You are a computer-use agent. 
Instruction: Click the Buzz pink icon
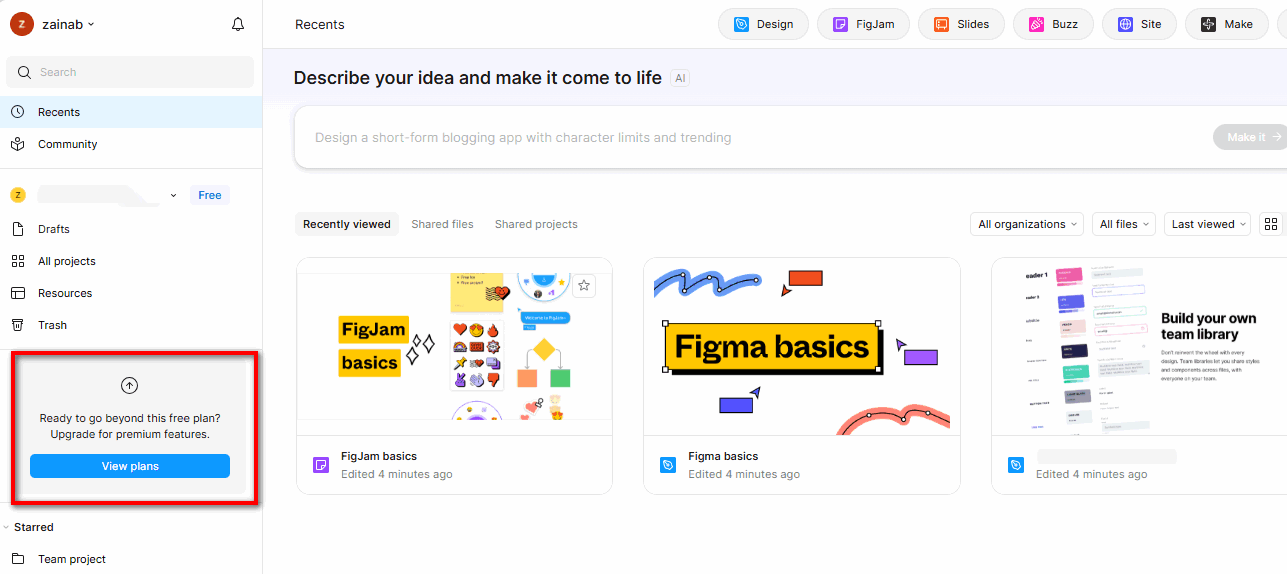tap(1037, 24)
